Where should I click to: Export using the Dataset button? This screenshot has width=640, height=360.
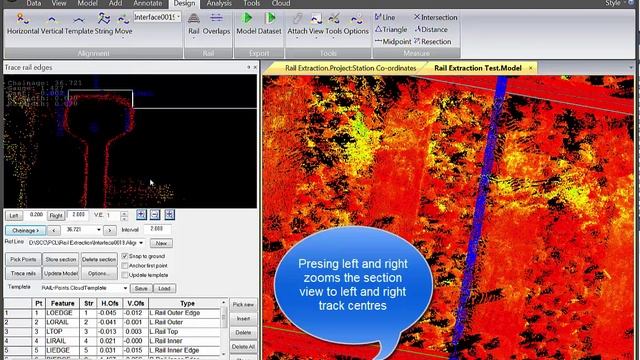270,24
